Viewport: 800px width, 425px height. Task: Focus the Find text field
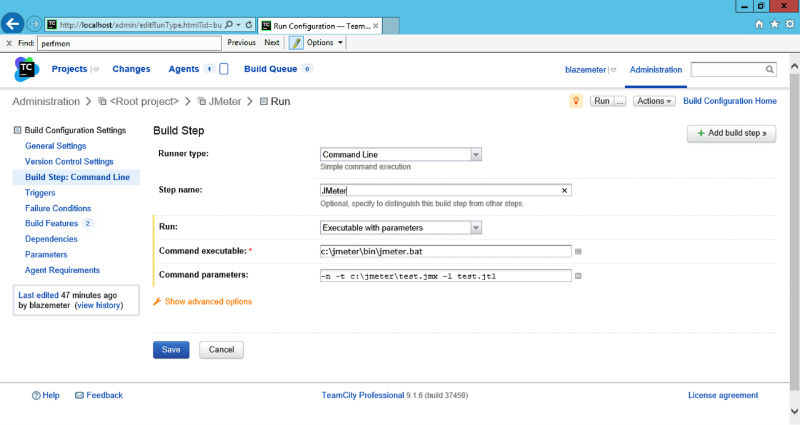coord(129,43)
